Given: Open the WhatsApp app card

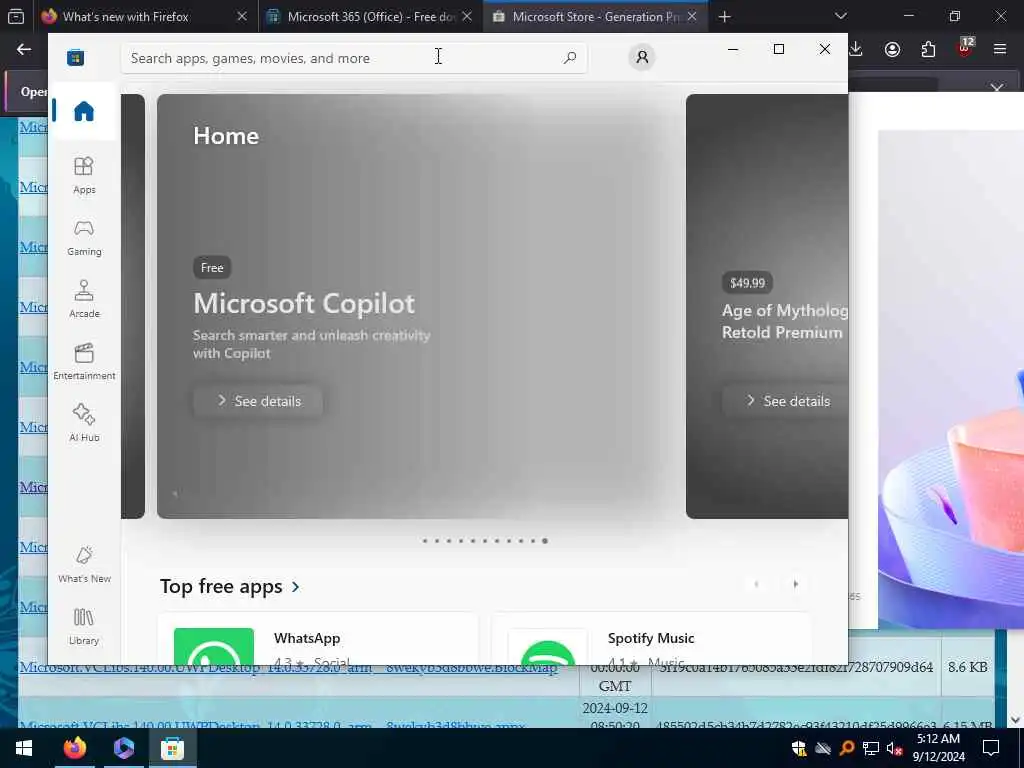Looking at the screenshot, I should pyautogui.click(x=317, y=639).
